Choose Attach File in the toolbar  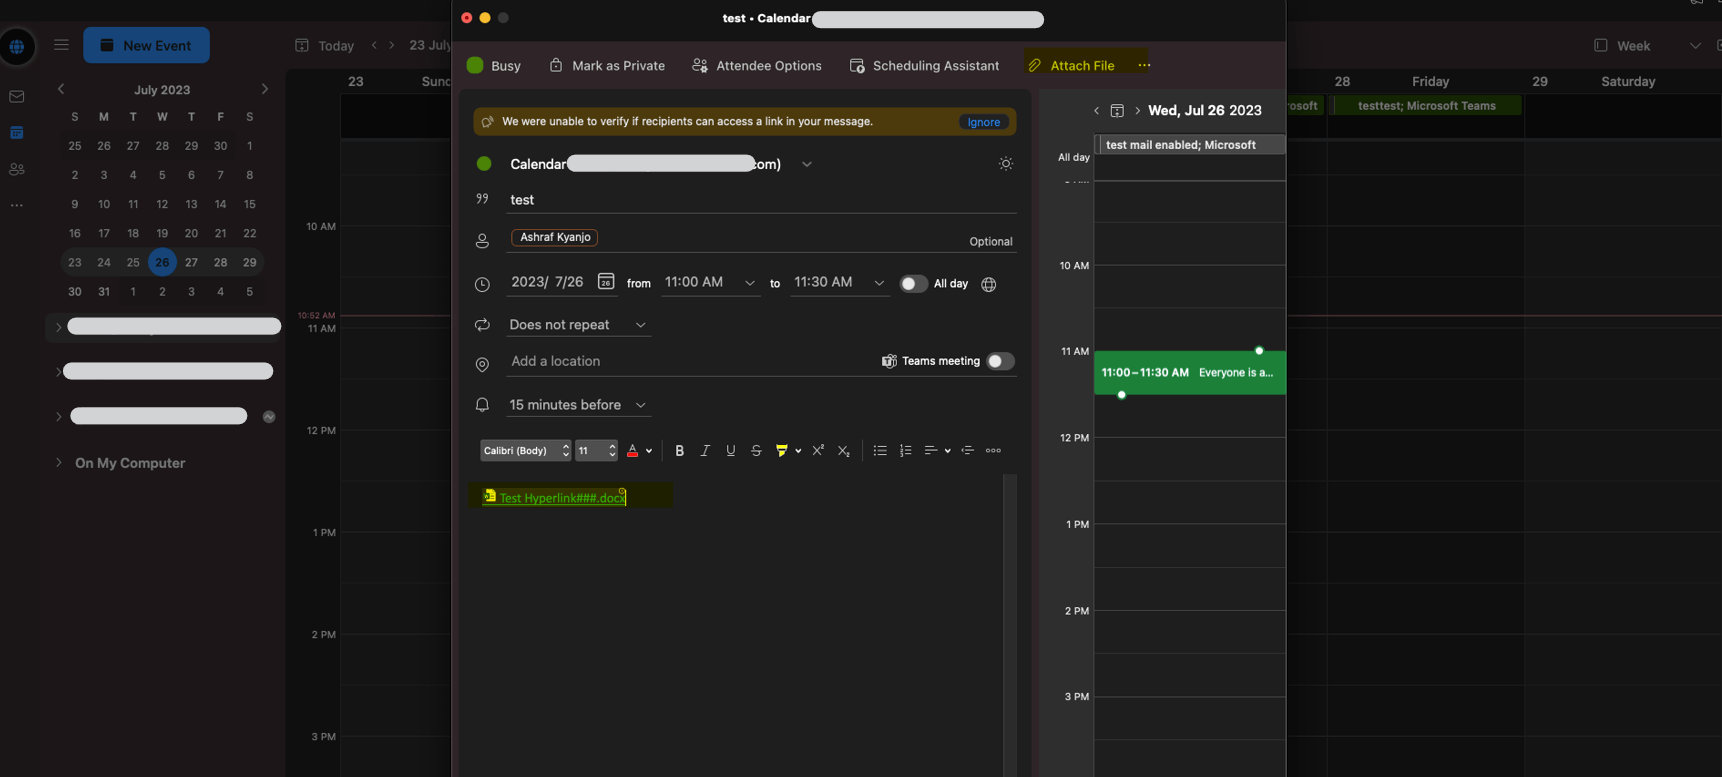(x=1071, y=66)
